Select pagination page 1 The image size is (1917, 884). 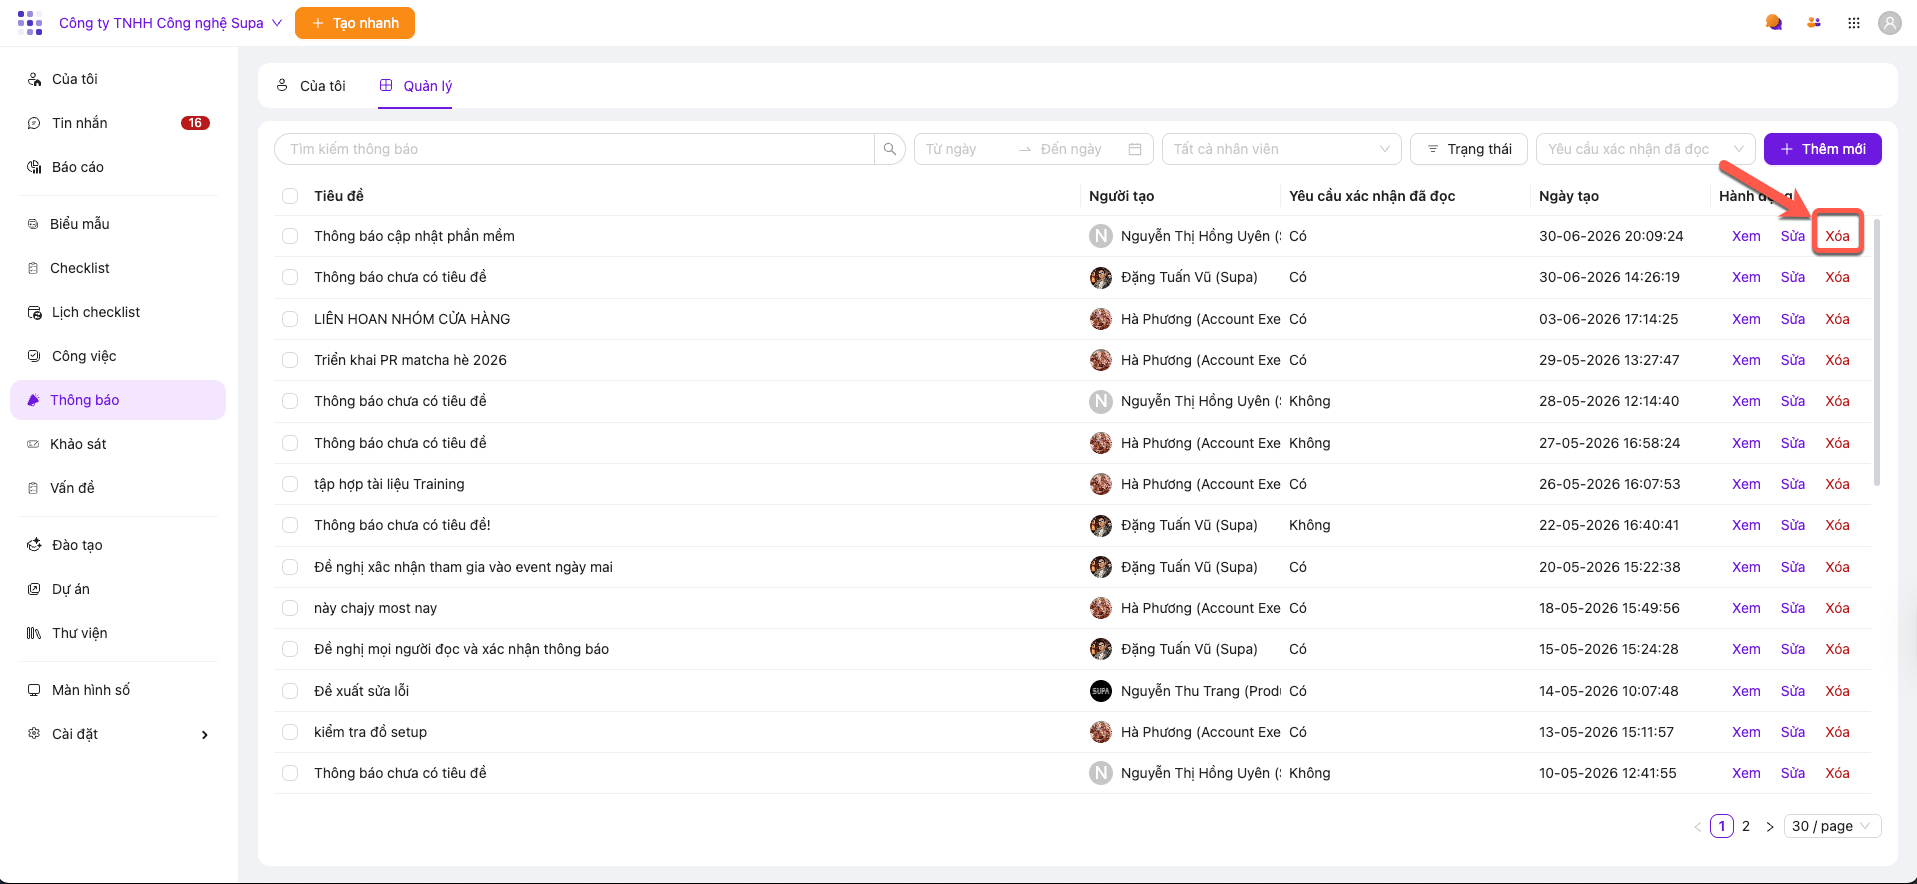click(1722, 826)
